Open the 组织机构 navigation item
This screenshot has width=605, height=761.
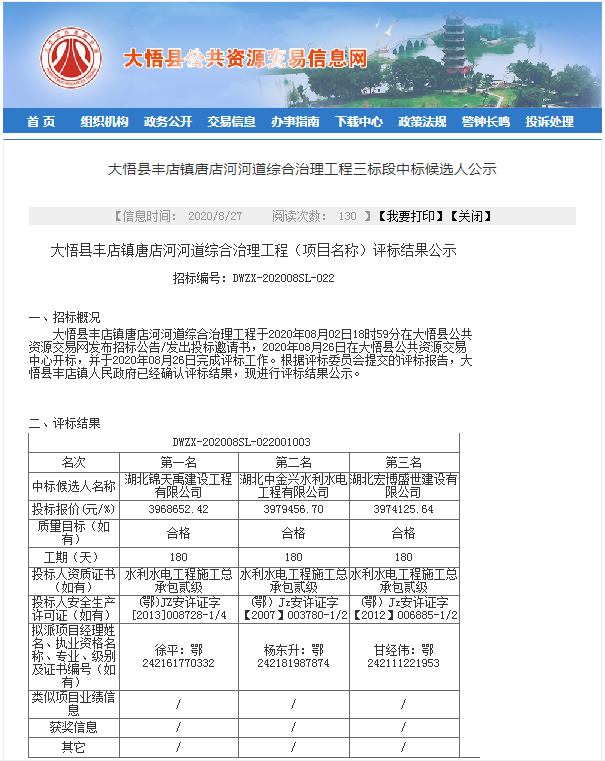(105, 122)
